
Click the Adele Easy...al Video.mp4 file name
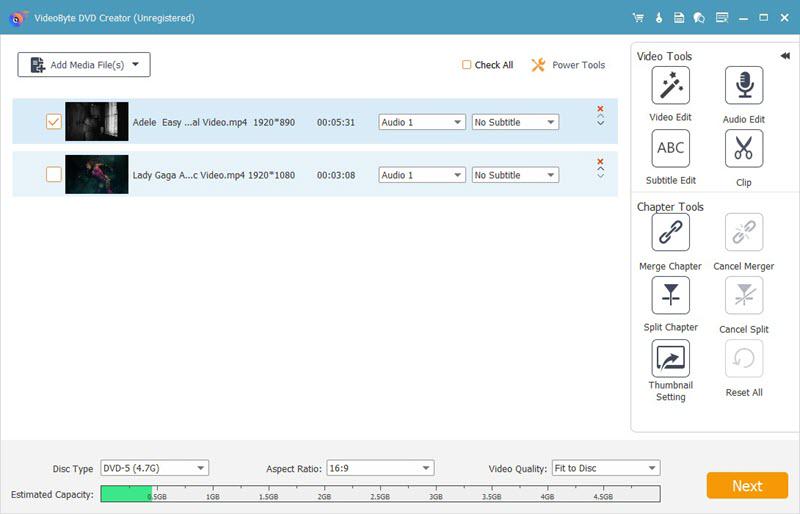pos(190,123)
